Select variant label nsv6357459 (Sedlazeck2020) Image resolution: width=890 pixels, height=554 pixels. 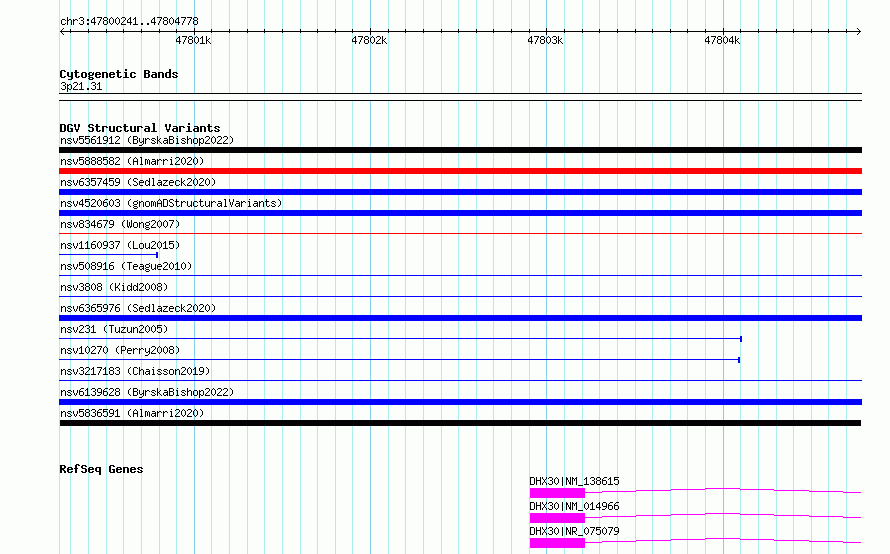(x=138, y=182)
